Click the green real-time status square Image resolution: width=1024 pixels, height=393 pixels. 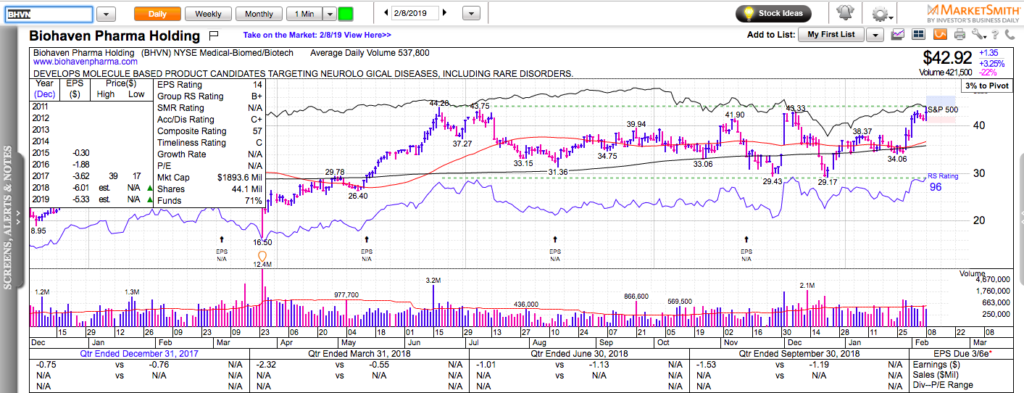pos(346,14)
